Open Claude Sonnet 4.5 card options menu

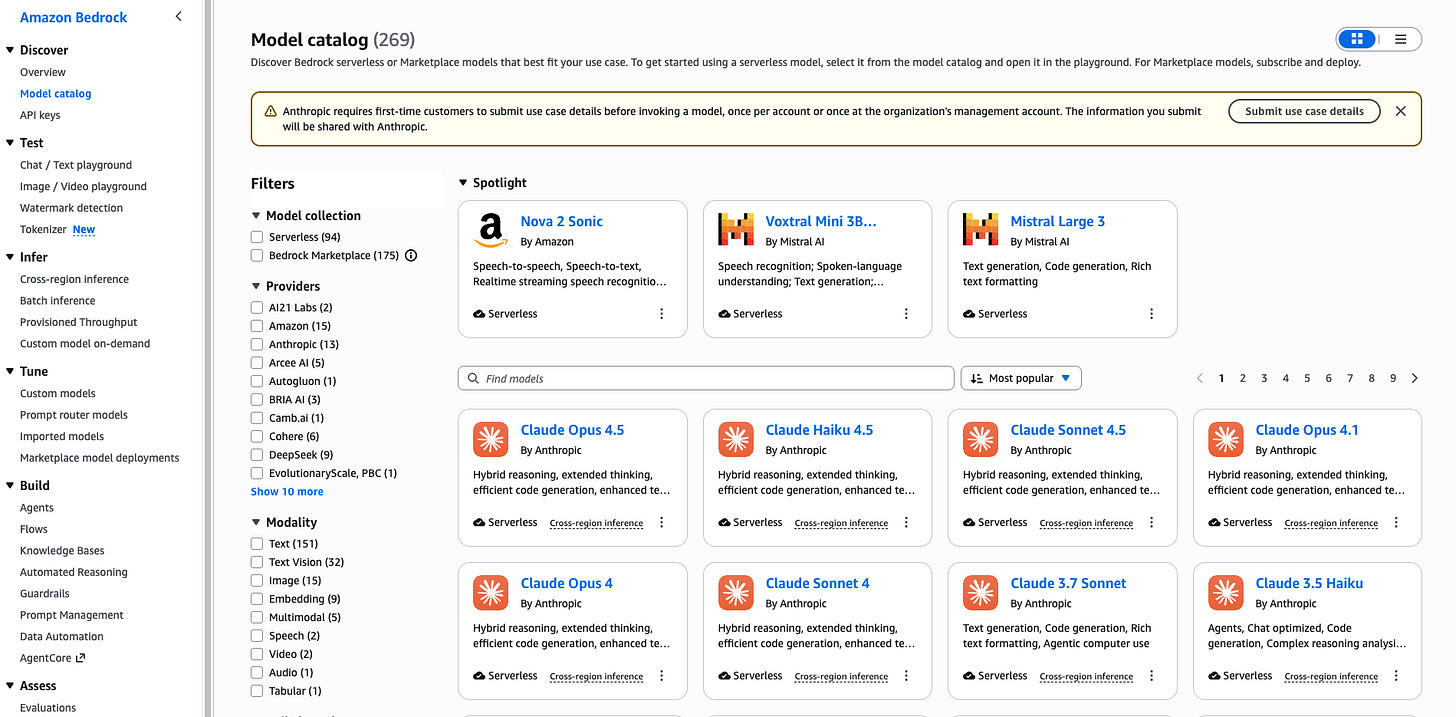(x=1151, y=523)
